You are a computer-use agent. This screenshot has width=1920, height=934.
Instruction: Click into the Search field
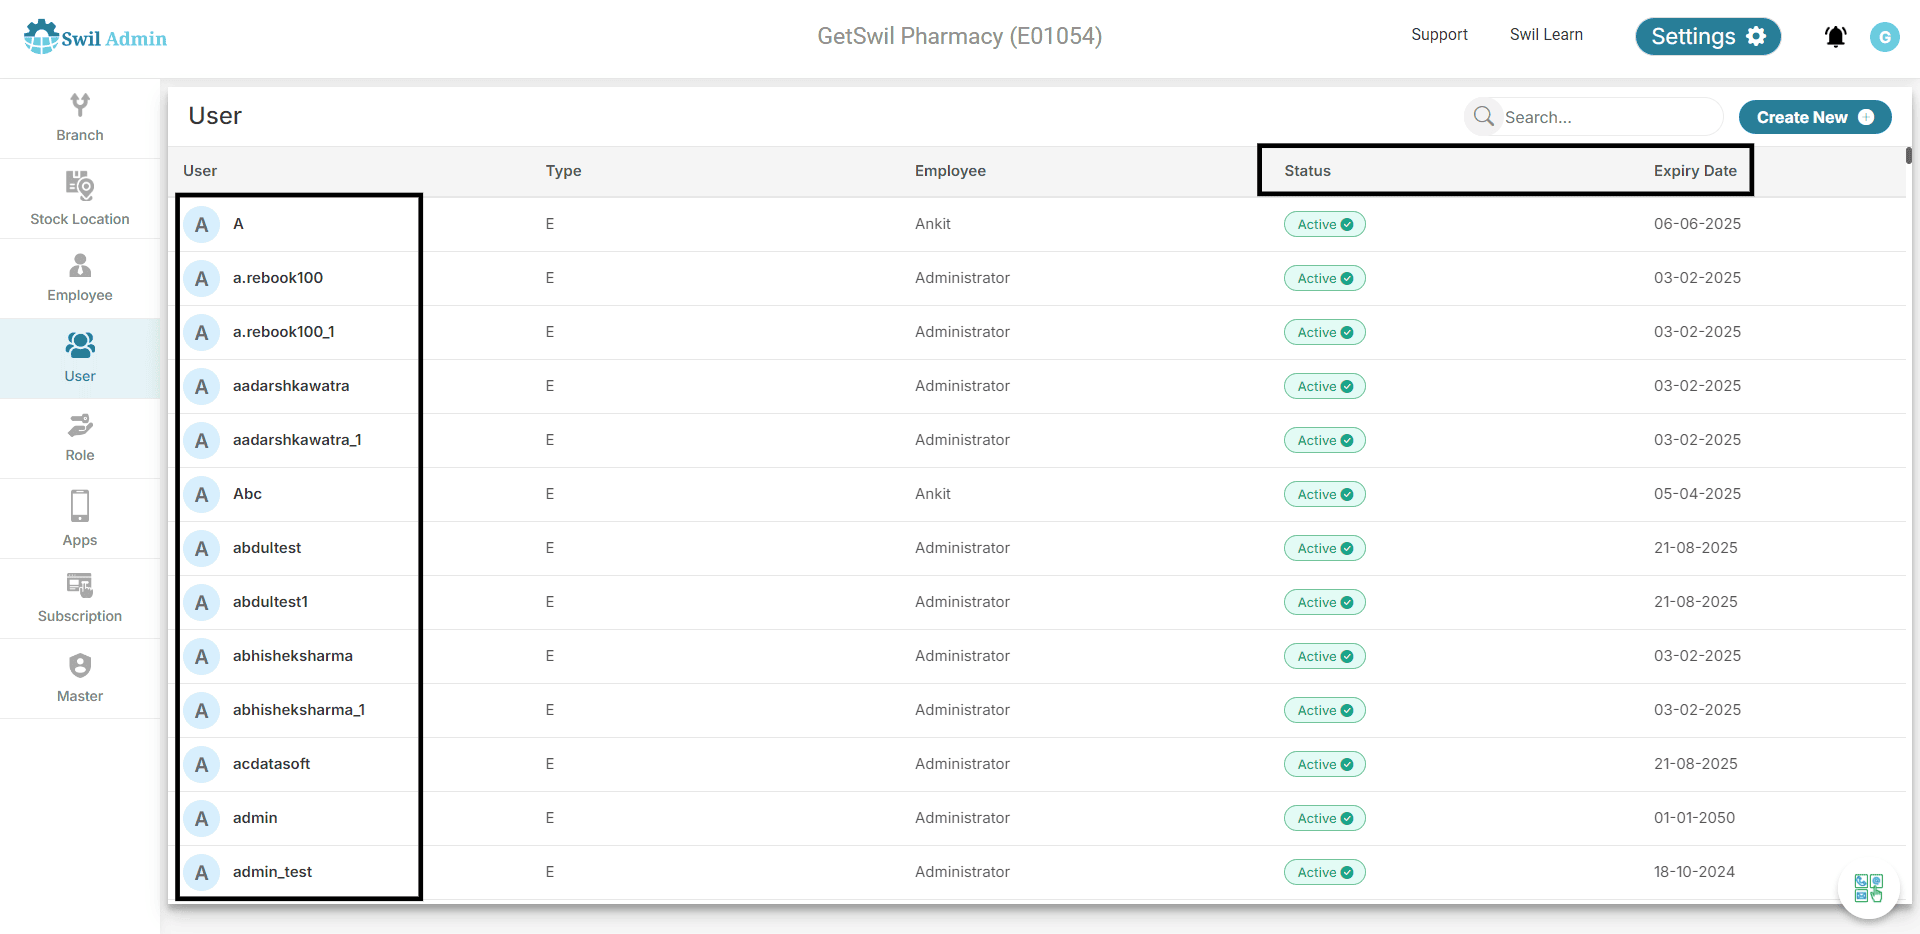click(1594, 117)
